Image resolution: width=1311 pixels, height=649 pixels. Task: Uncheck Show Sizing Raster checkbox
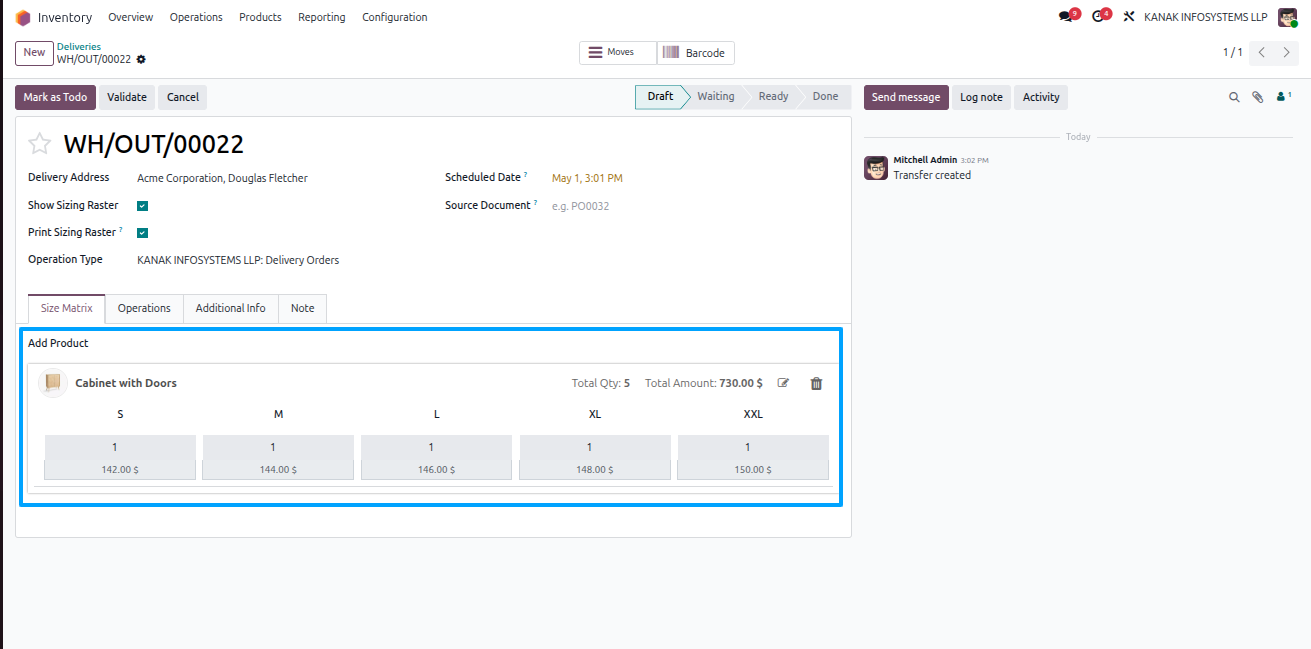click(x=143, y=206)
